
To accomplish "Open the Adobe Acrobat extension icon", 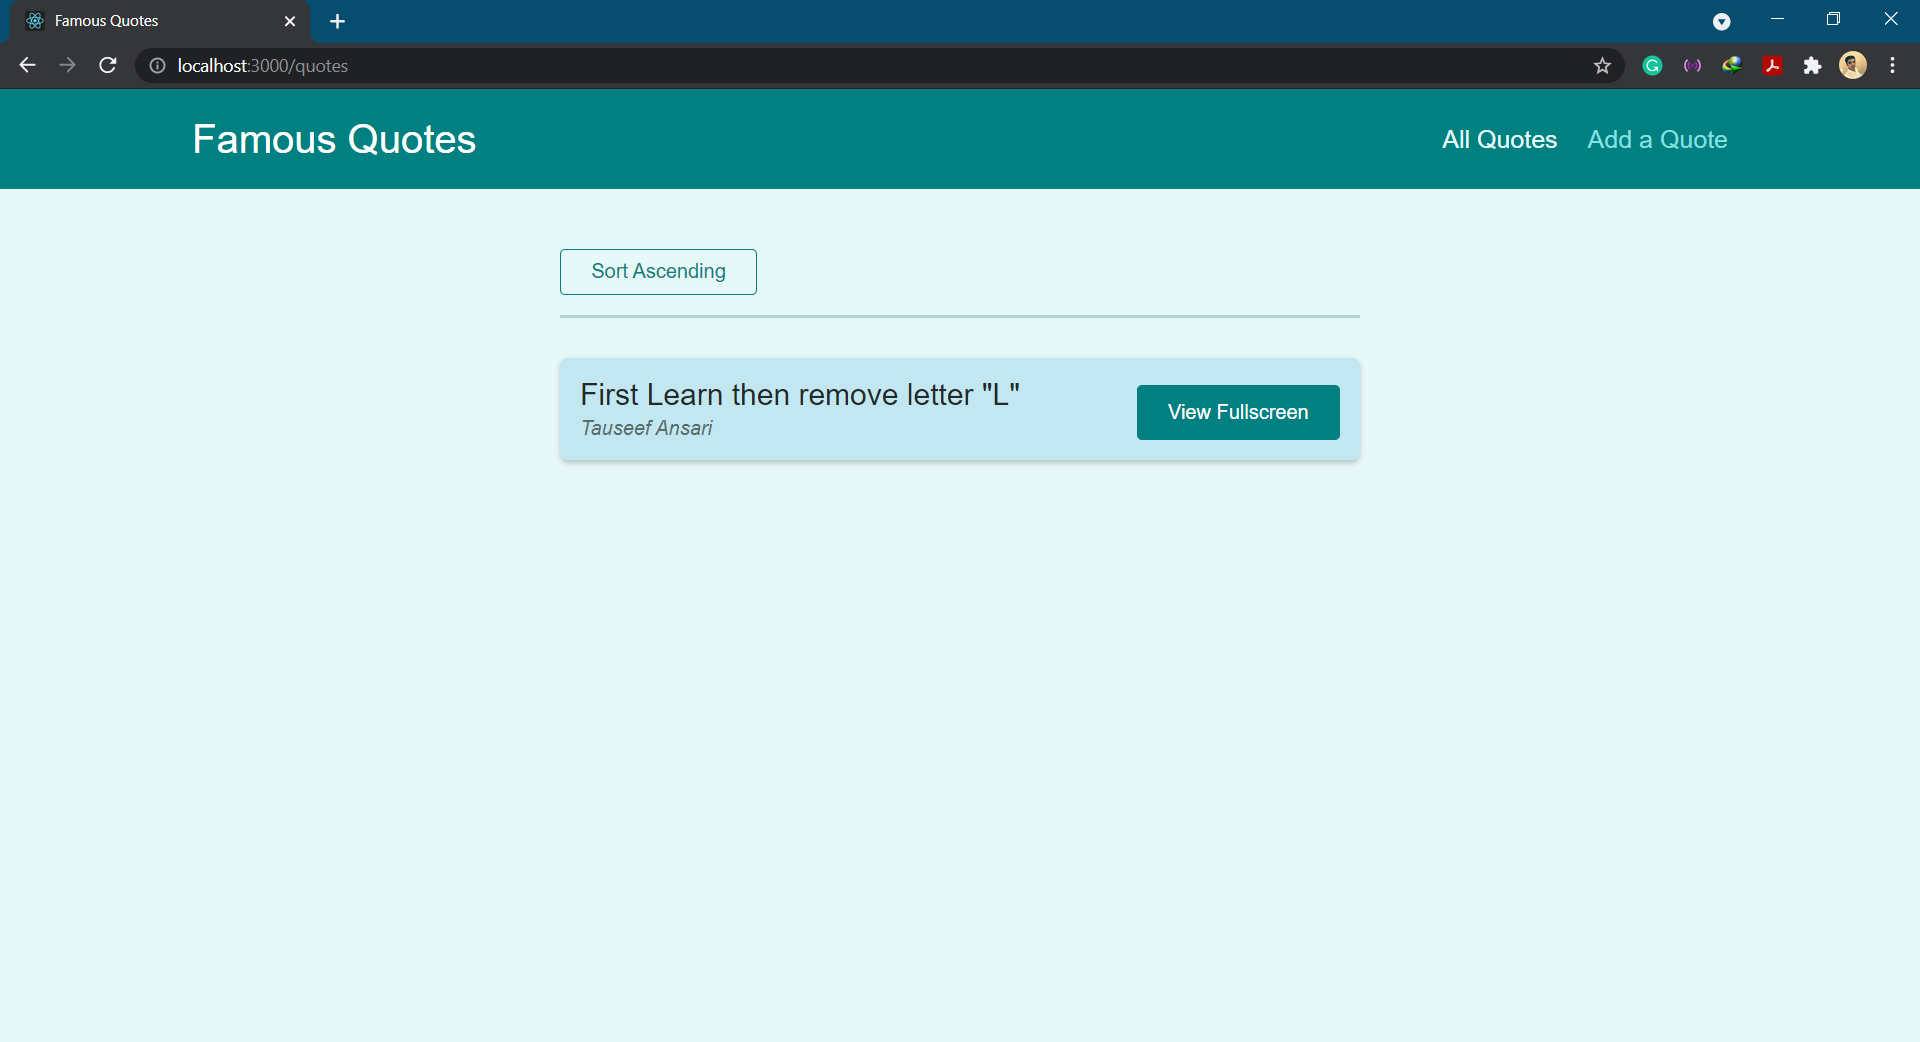I will coord(1772,66).
